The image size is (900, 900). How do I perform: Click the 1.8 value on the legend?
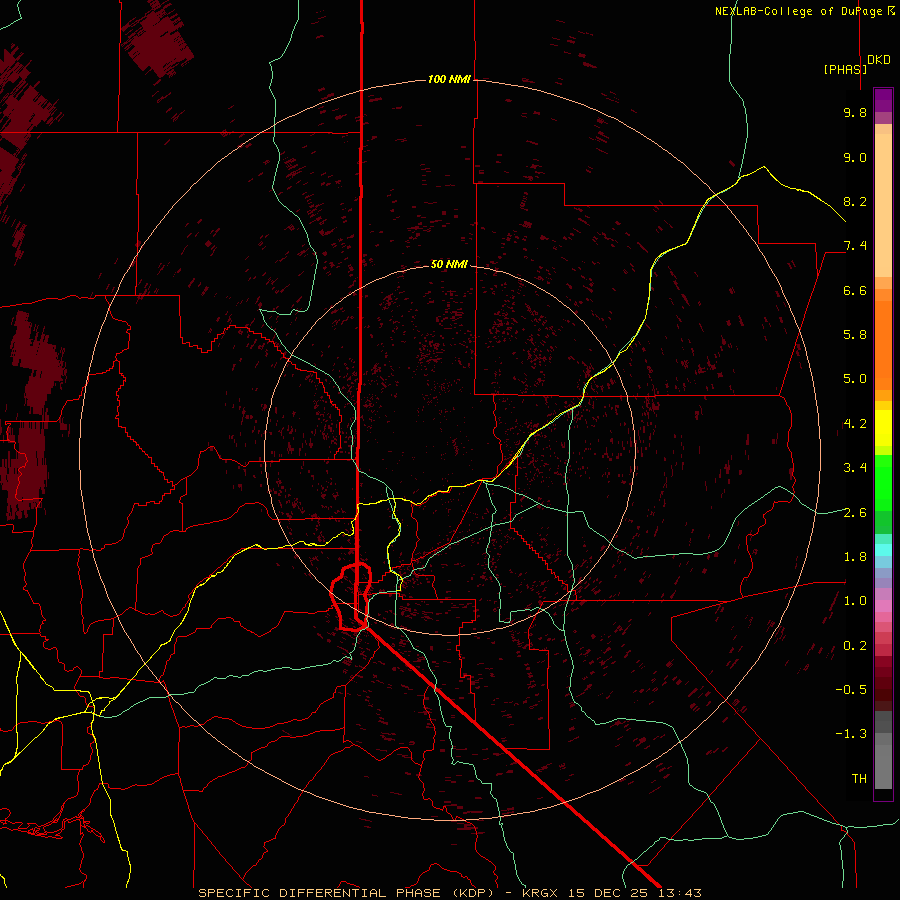(855, 557)
